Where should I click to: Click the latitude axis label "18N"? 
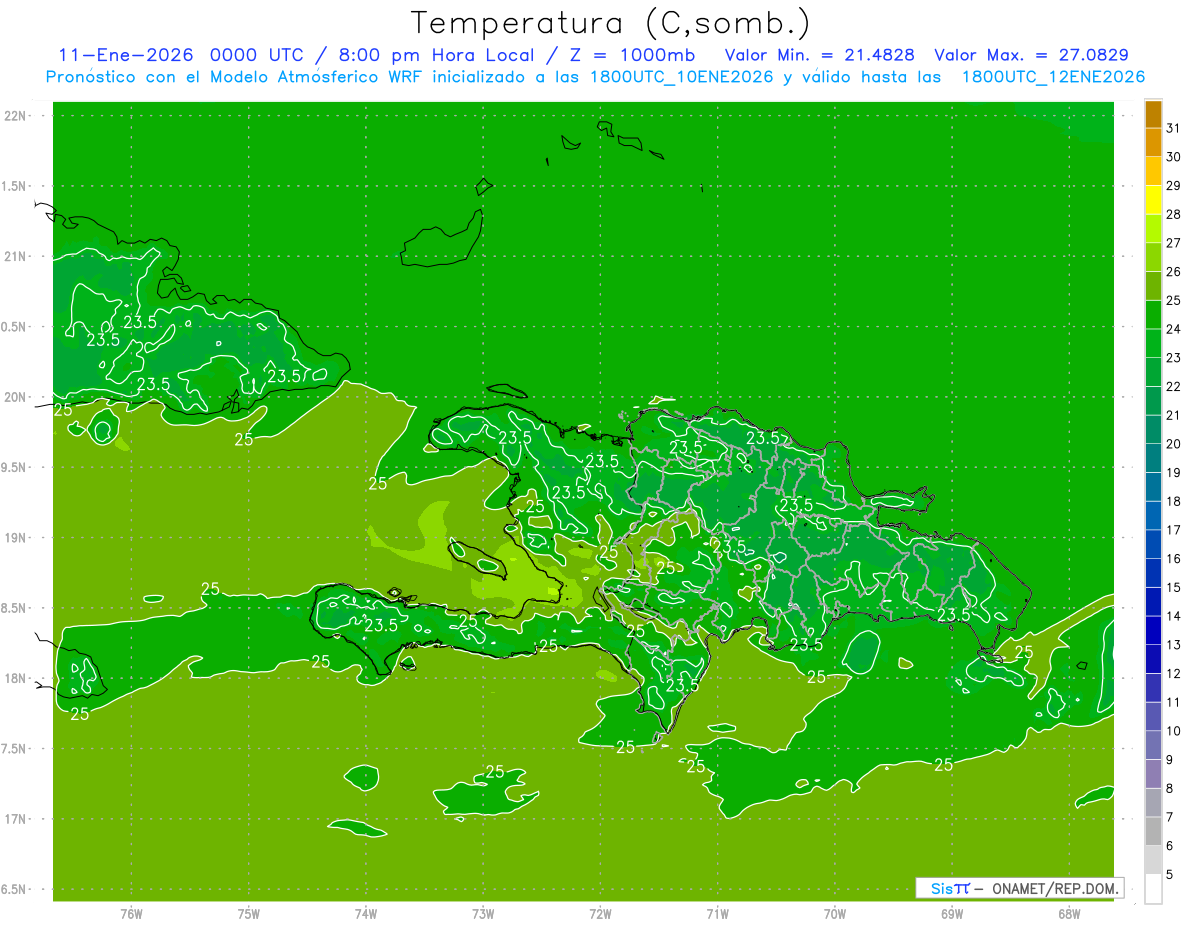16,678
